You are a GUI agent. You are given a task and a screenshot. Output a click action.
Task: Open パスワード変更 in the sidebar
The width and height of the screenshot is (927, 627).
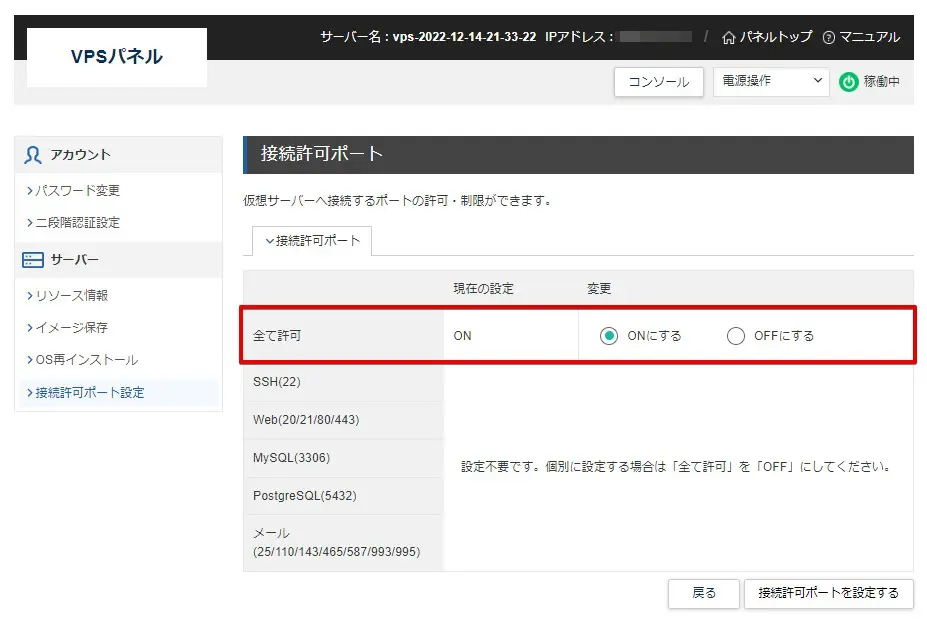pyautogui.click(x=77, y=190)
